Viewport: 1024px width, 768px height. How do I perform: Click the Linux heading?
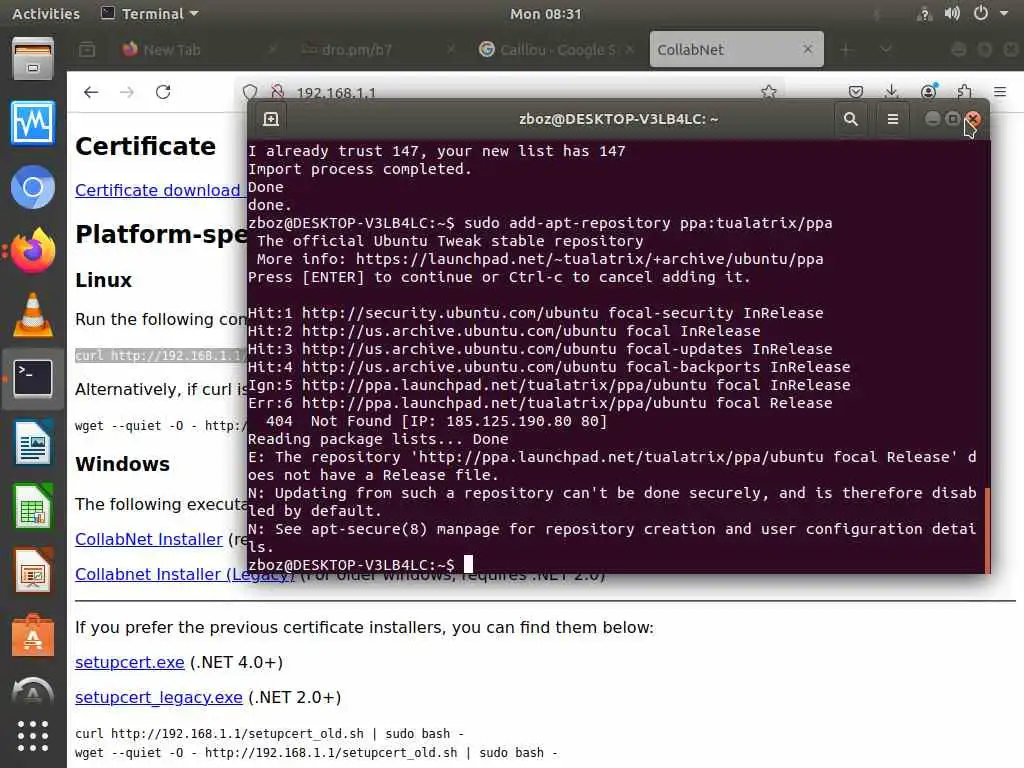(103, 280)
